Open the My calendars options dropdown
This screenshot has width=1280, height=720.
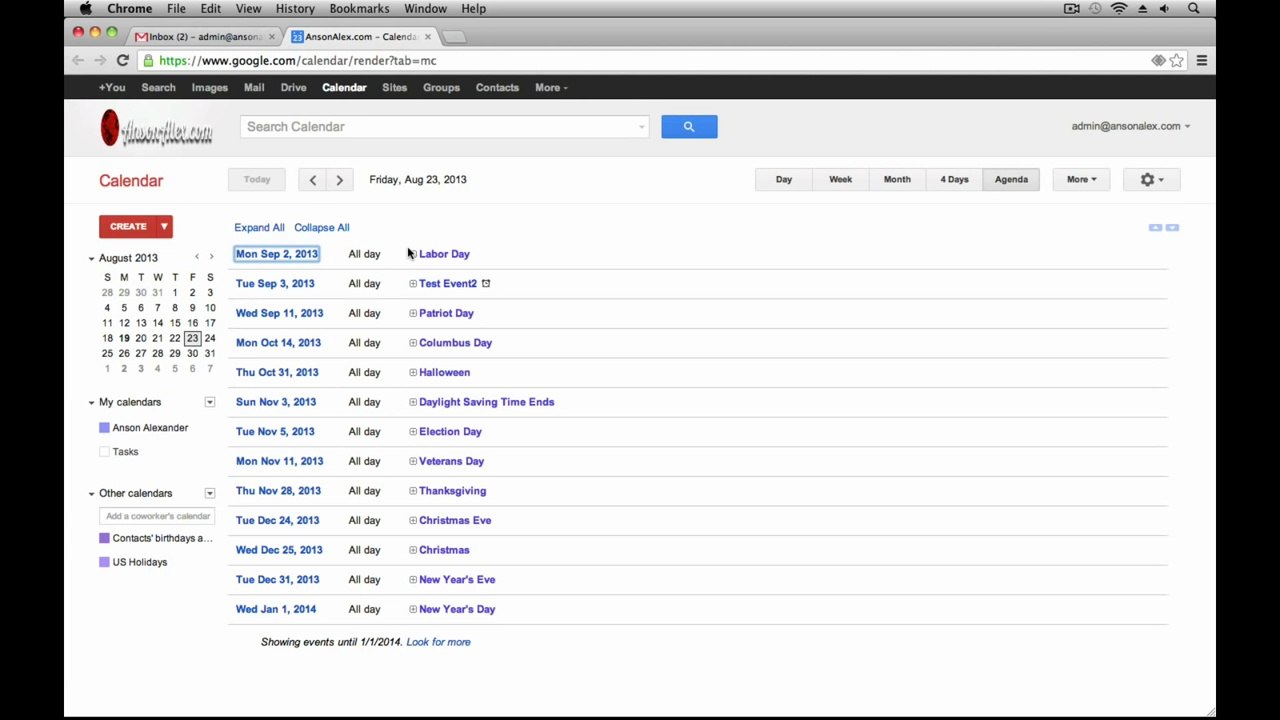coord(210,402)
